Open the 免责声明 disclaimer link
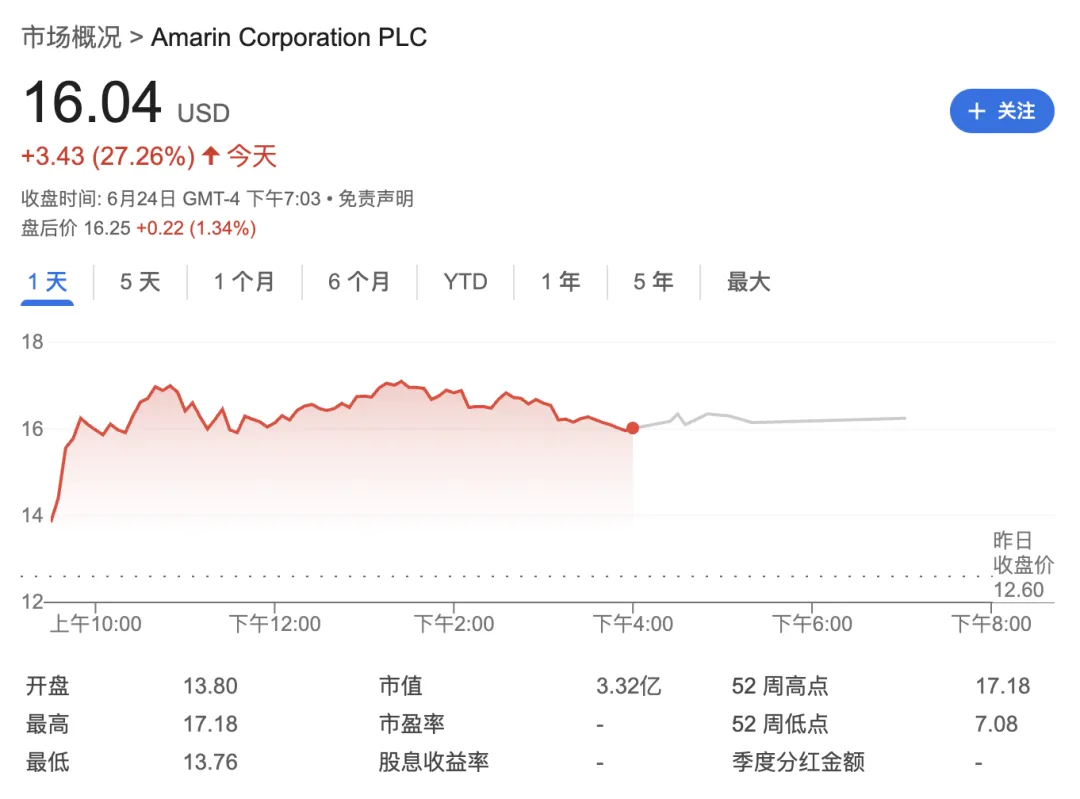 click(375, 199)
